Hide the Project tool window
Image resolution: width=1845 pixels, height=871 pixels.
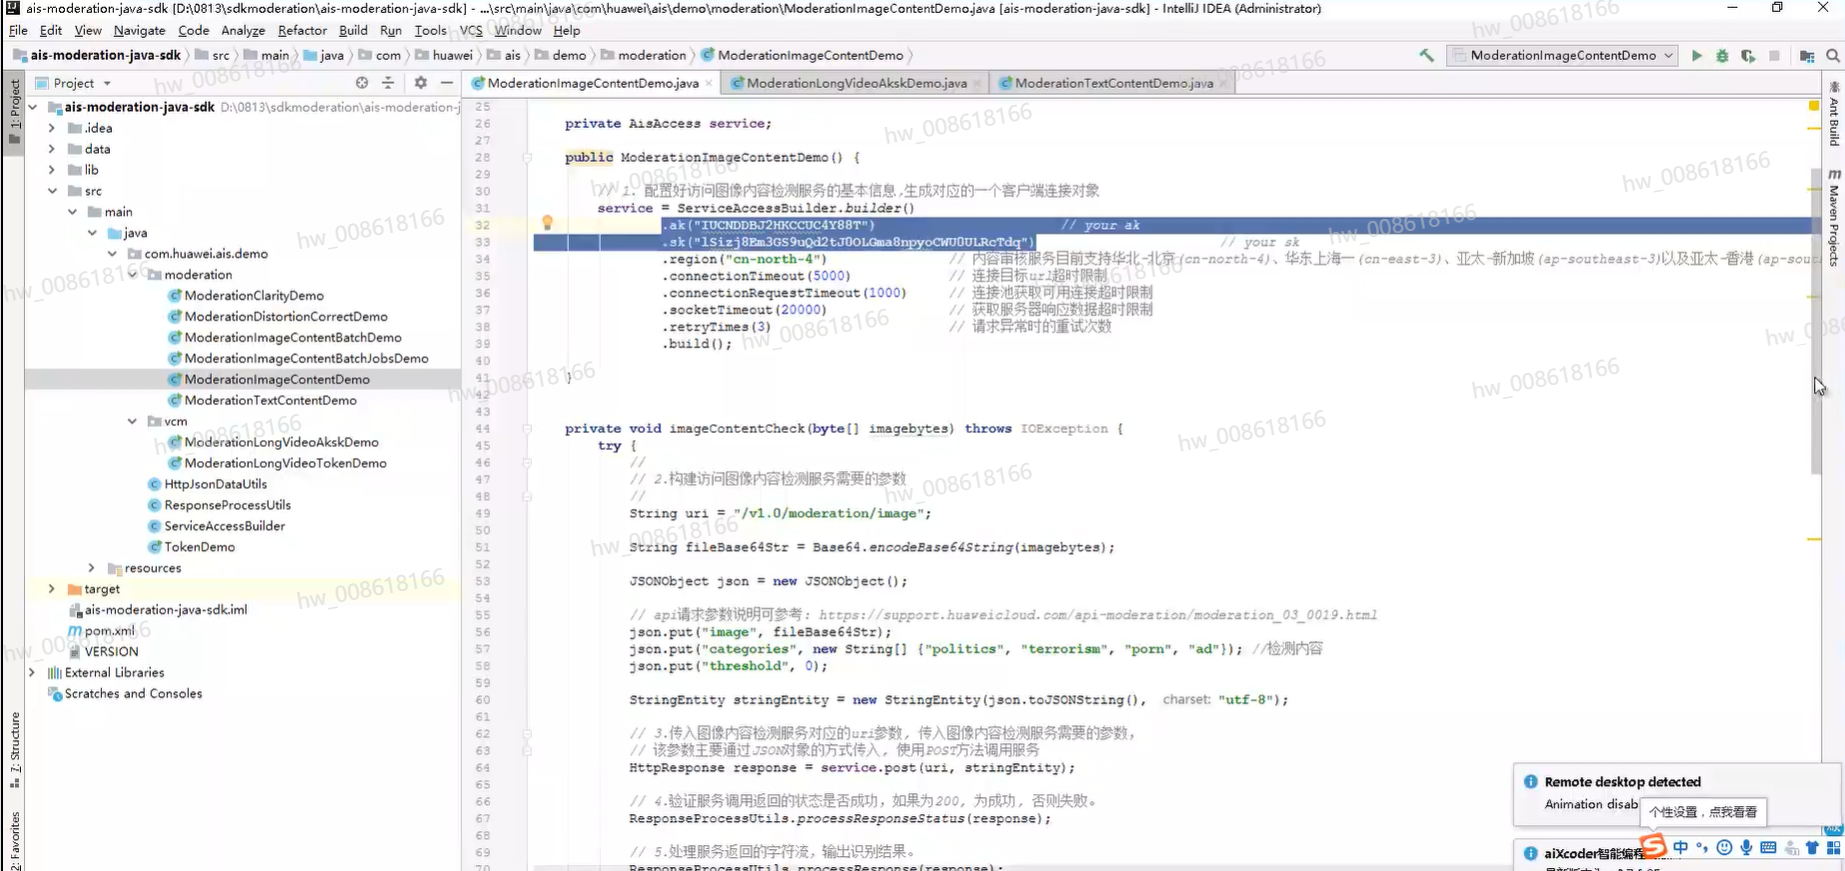click(x=447, y=83)
